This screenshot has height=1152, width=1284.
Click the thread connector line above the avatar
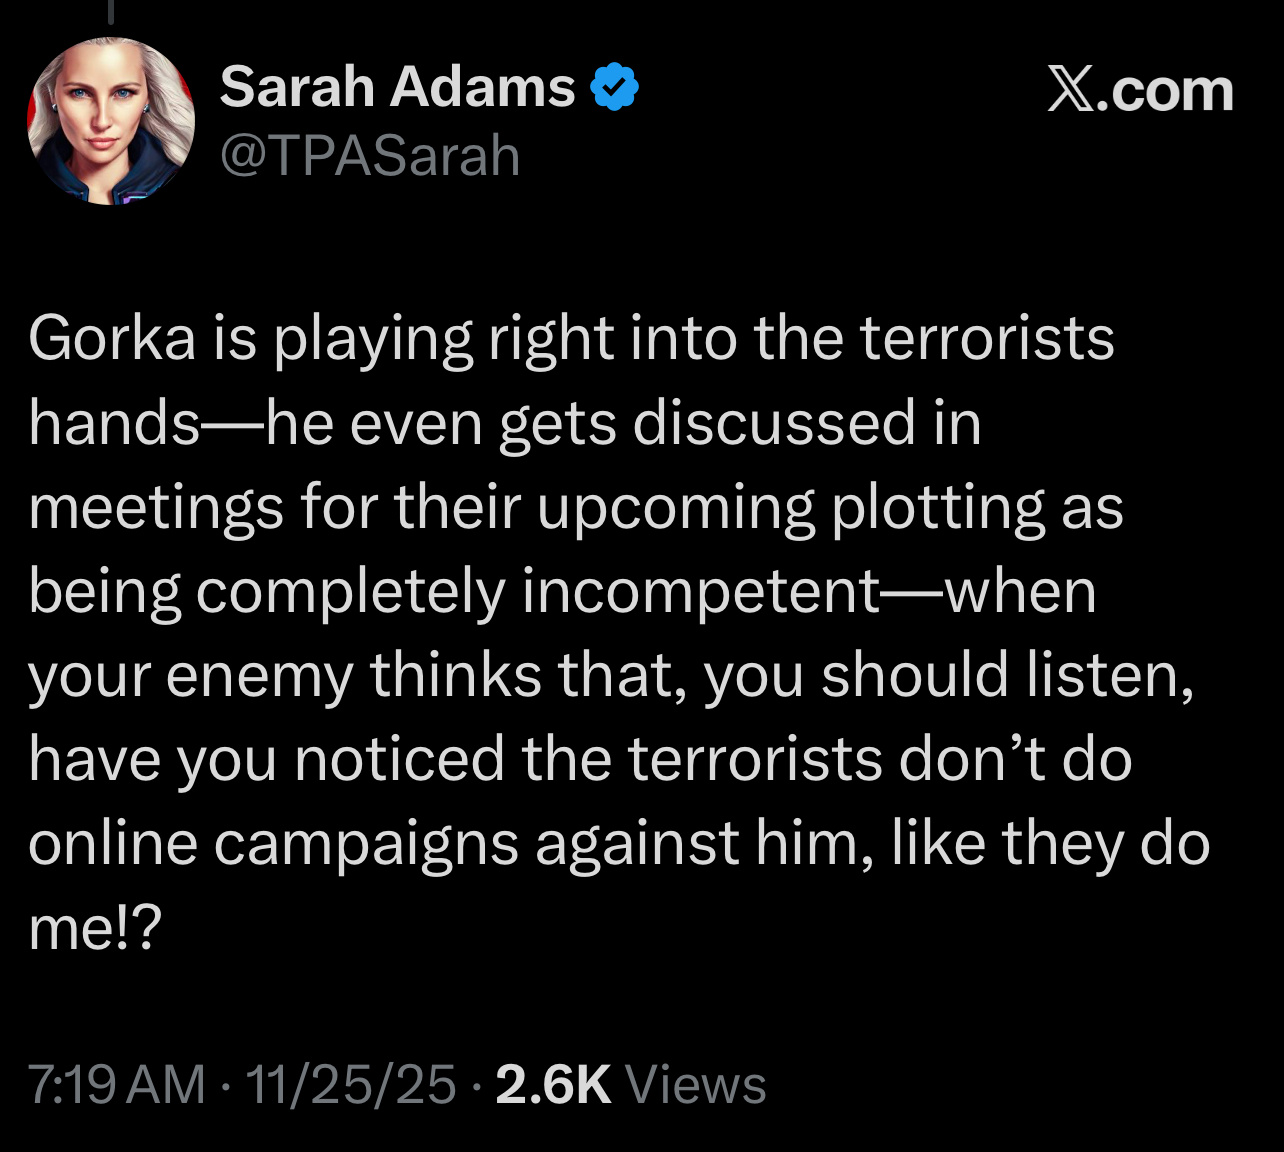(111, 12)
